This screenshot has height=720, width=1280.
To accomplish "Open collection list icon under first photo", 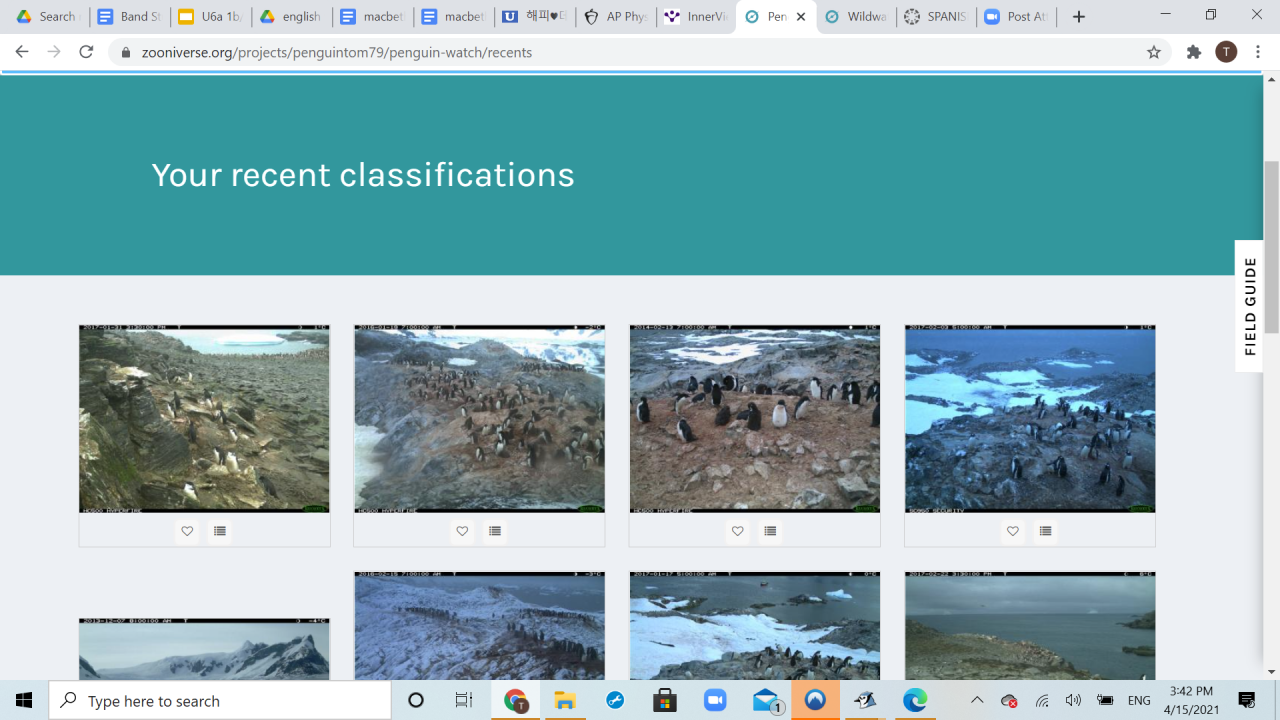I will point(220,531).
